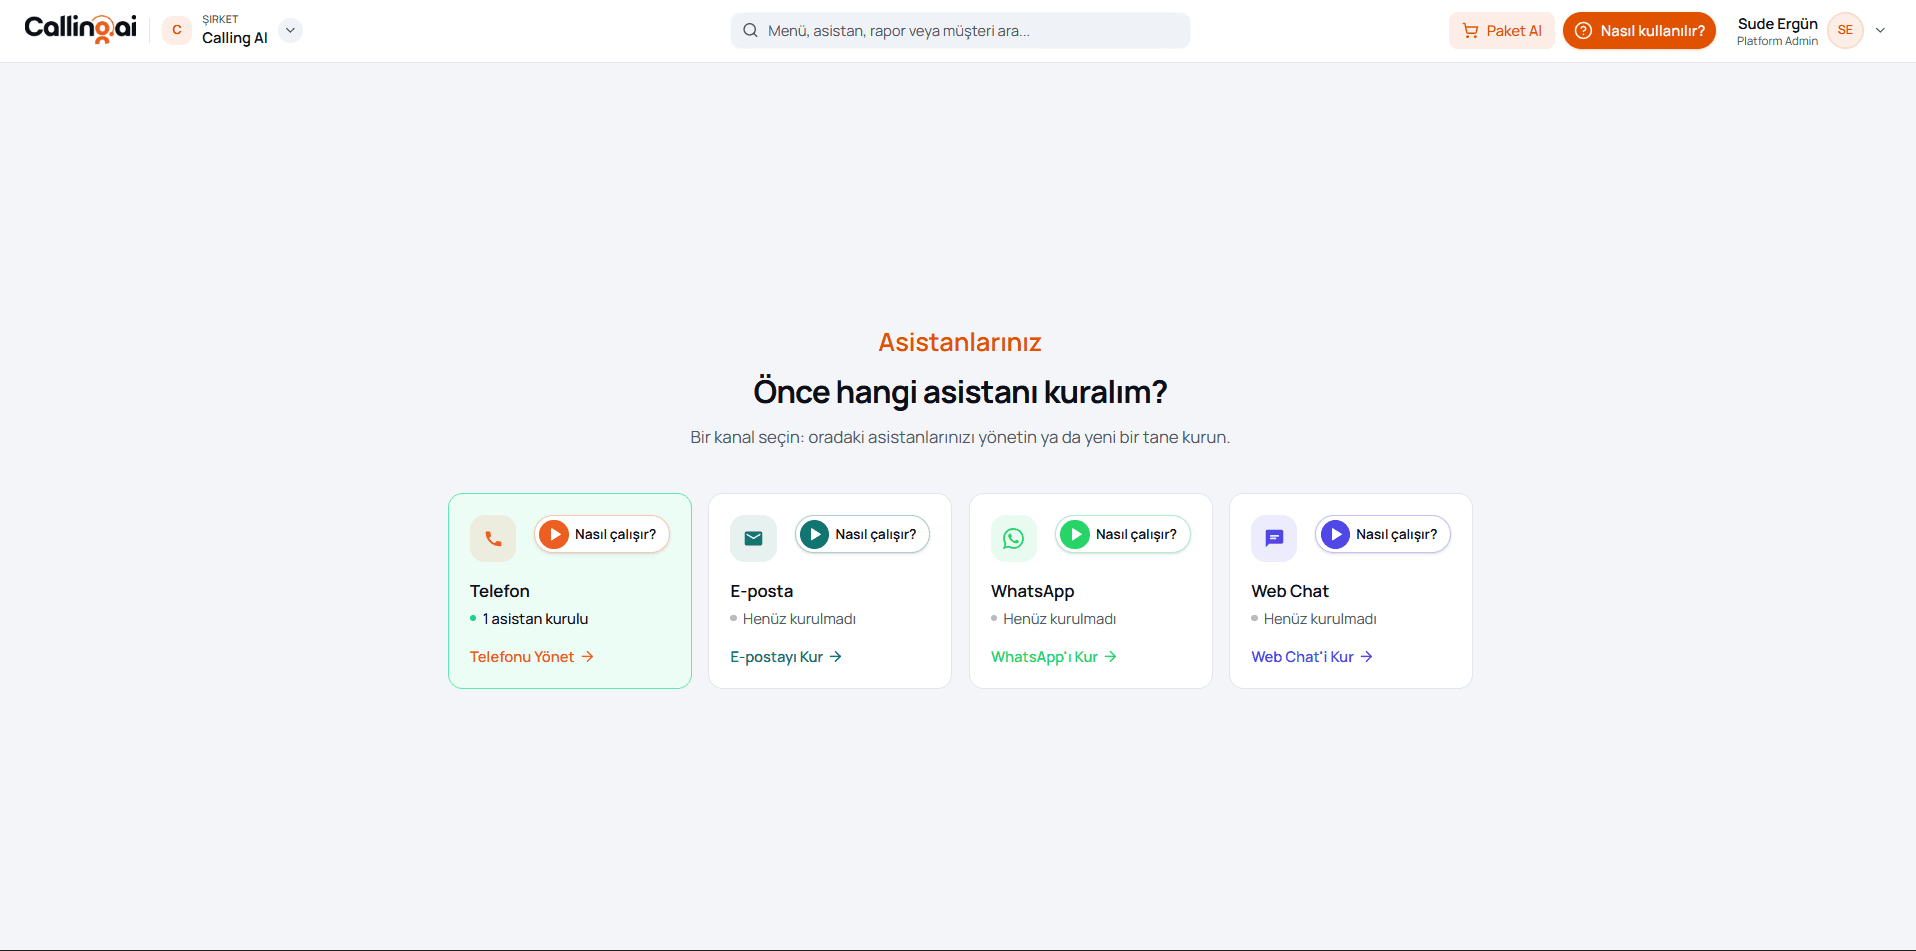Click the orange C company avatar
The width and height of the screenshot is (1916, 951).
[177, 30]
